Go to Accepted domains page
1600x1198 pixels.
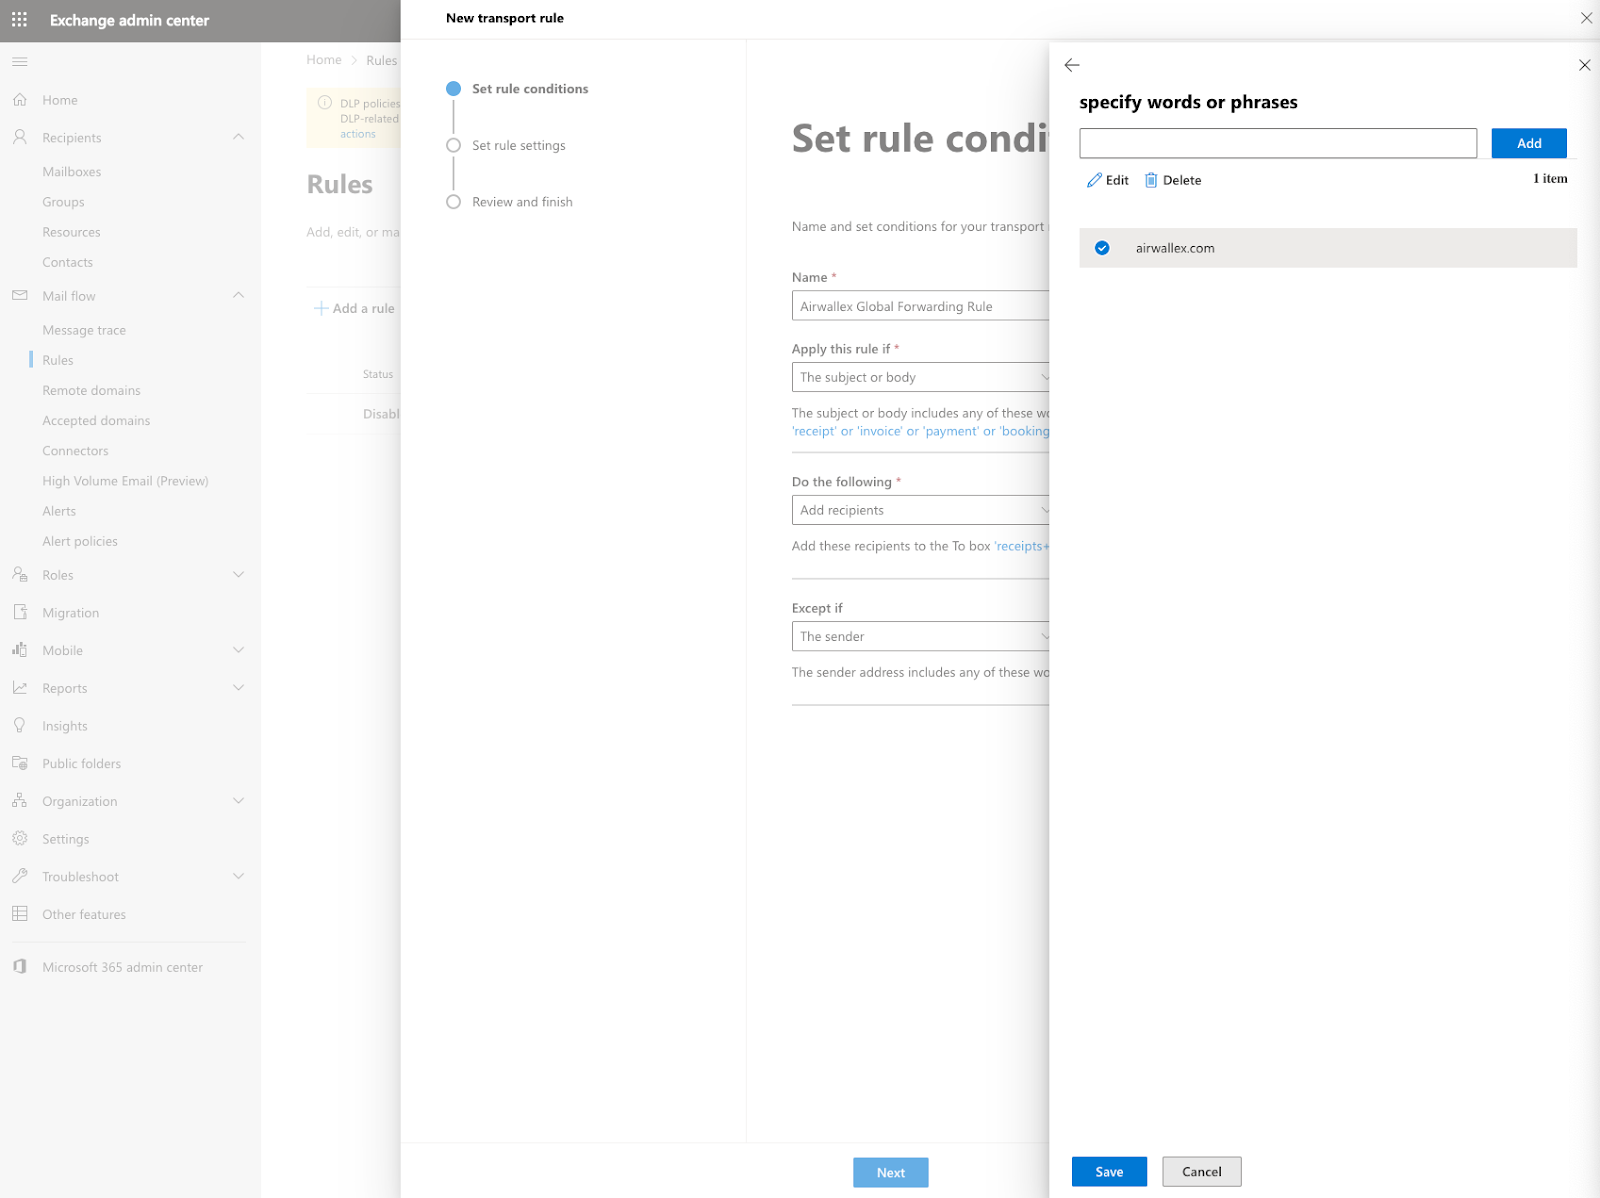(96, 421)
